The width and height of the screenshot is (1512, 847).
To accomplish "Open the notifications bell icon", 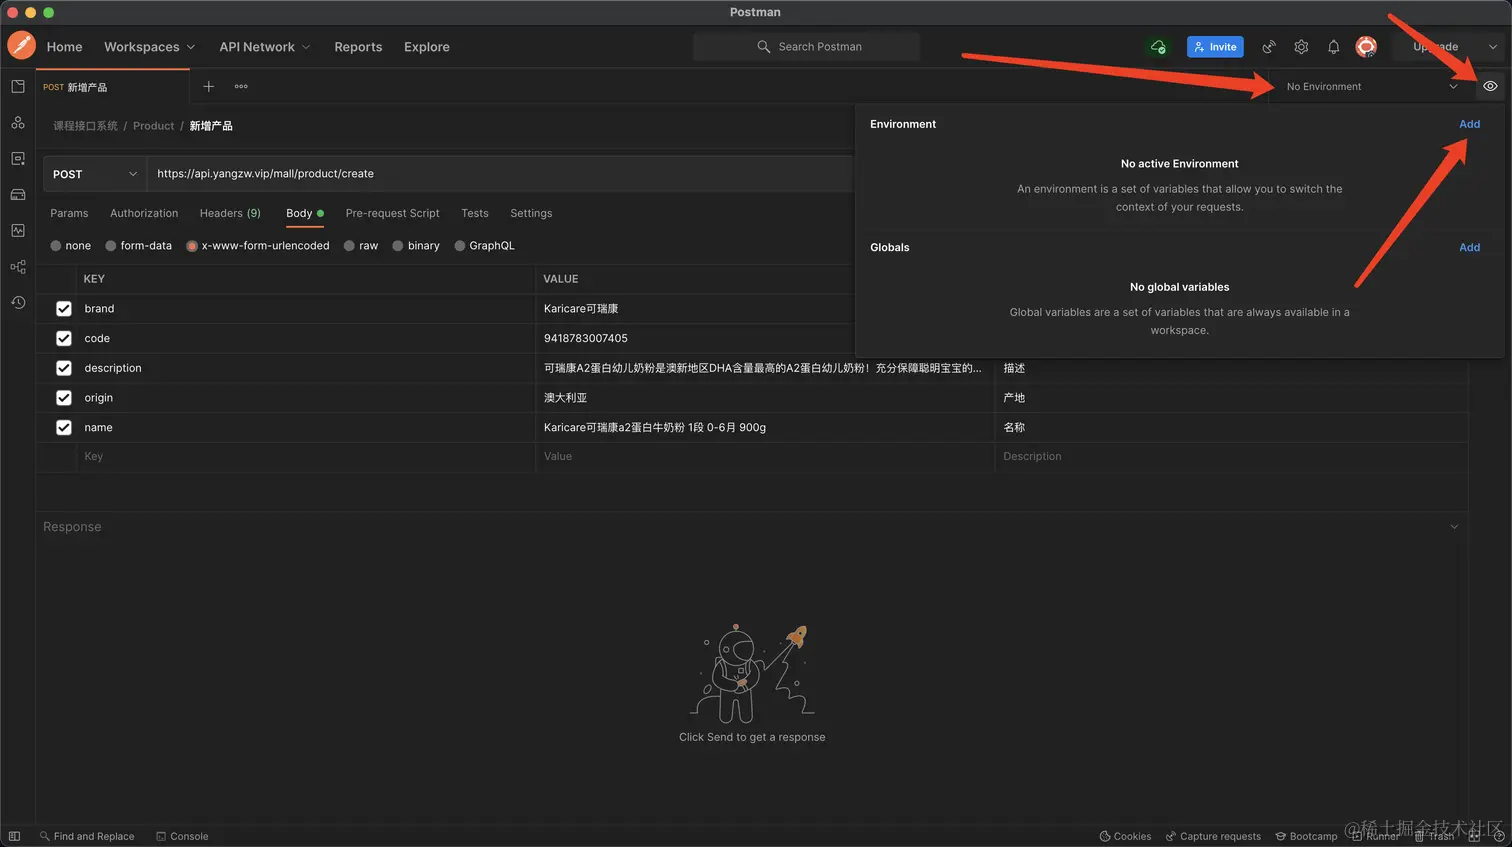I will (x=1333, y=47).
